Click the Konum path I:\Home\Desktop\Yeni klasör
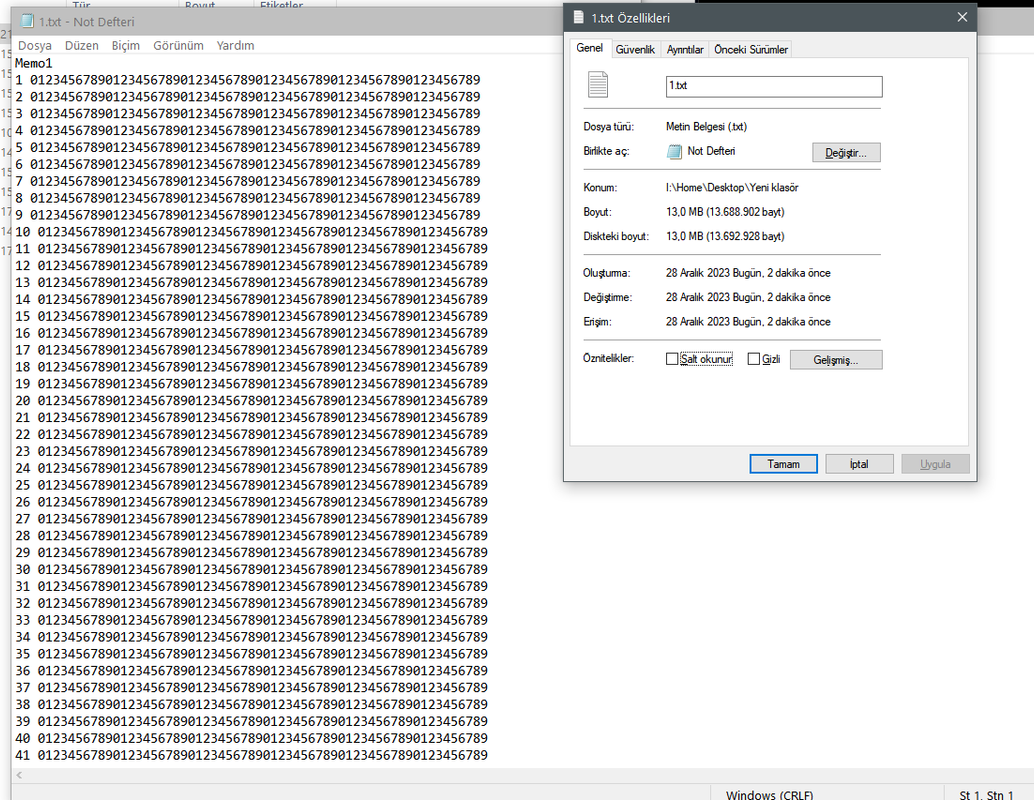1034x800 pixels. point(732,187)
